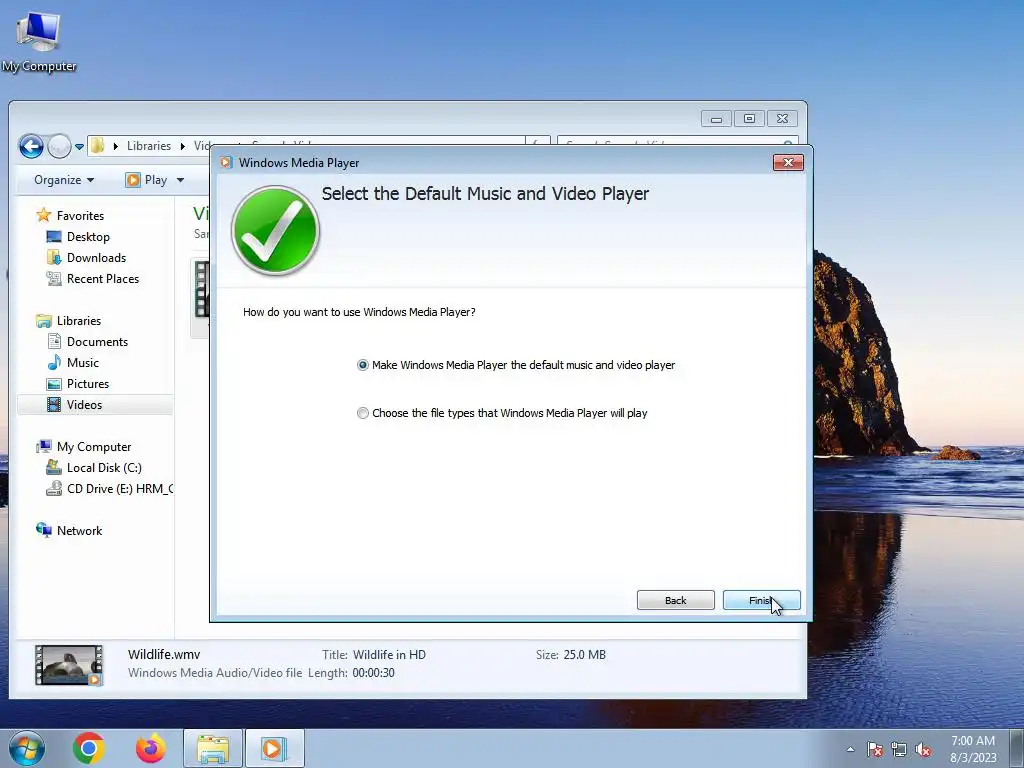Click the Windows Media Player title bar icon
This screenshot has width=1024, height=768.
click(226, 163)
